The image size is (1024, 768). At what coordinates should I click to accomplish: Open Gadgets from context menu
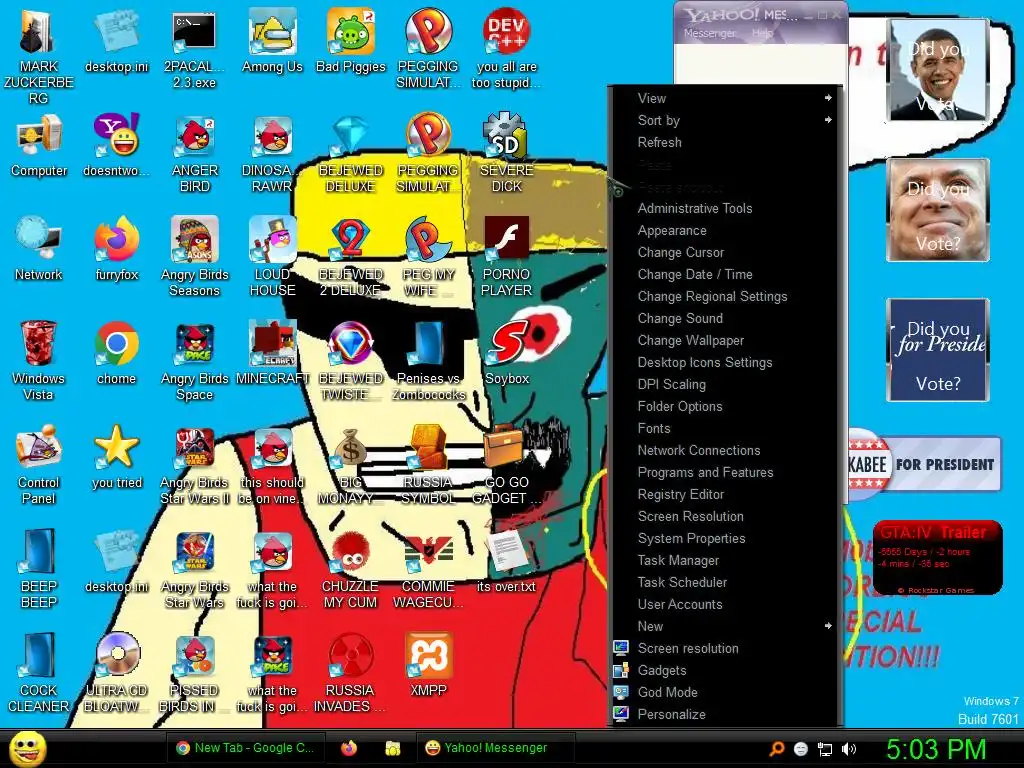point(725,670)
